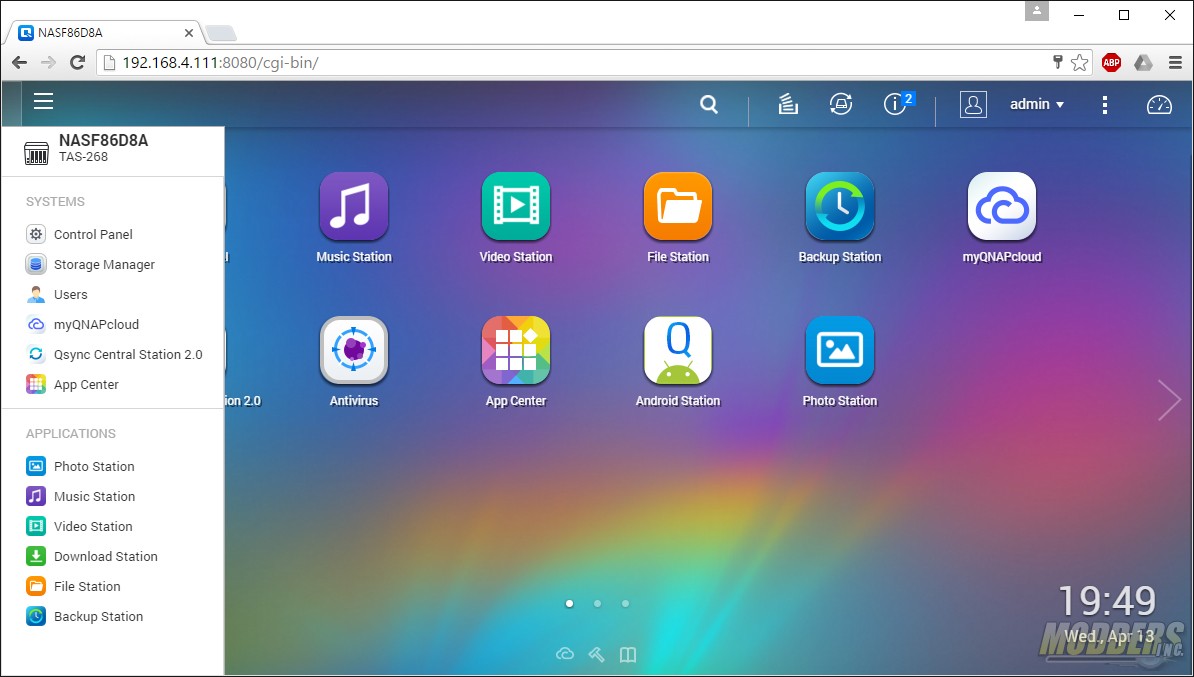Click the browser forward button

[x=48, y=62]
